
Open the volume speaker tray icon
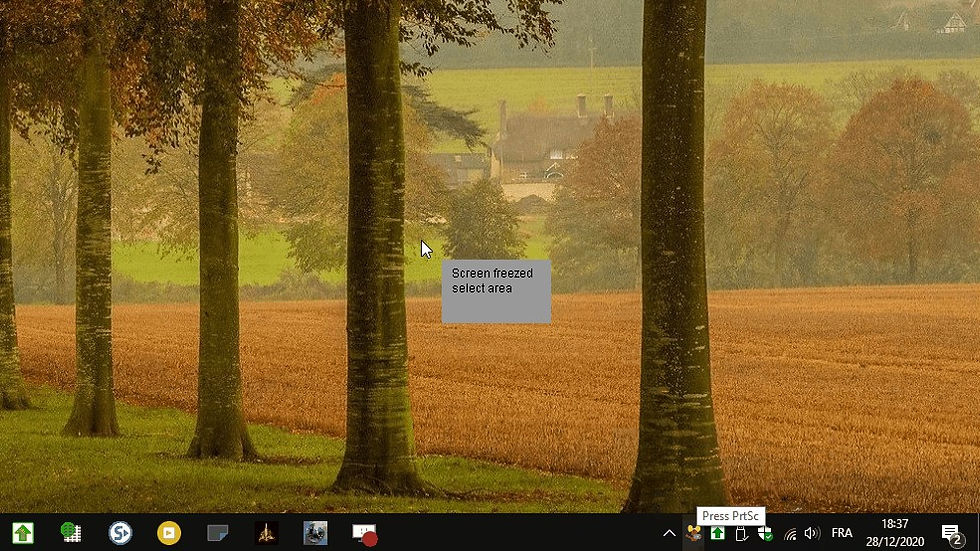click(812, 533)
